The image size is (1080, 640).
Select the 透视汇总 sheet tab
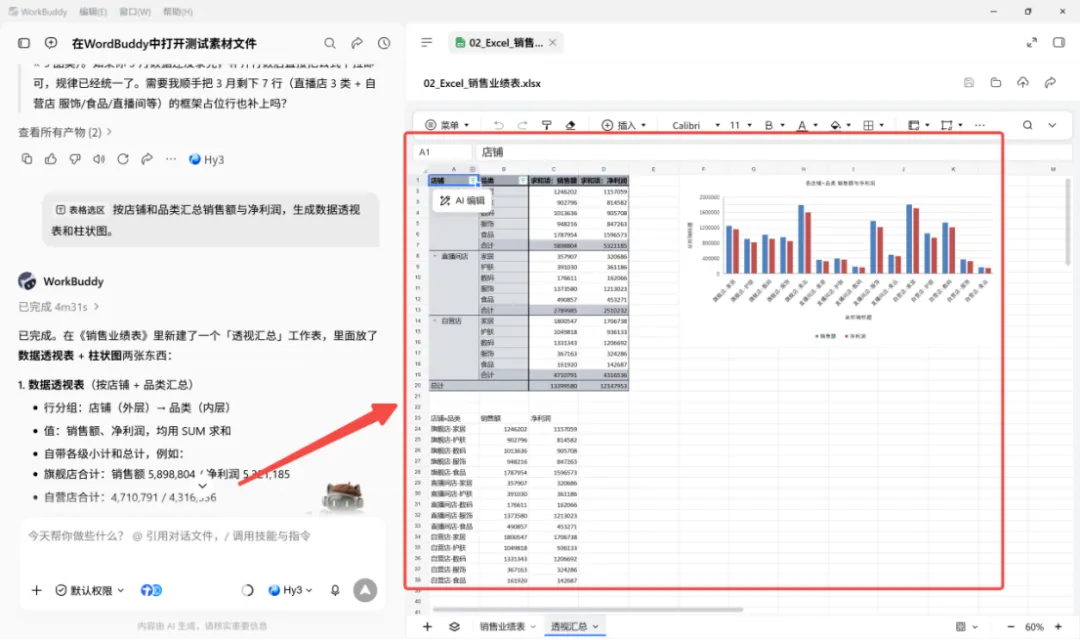574,627
